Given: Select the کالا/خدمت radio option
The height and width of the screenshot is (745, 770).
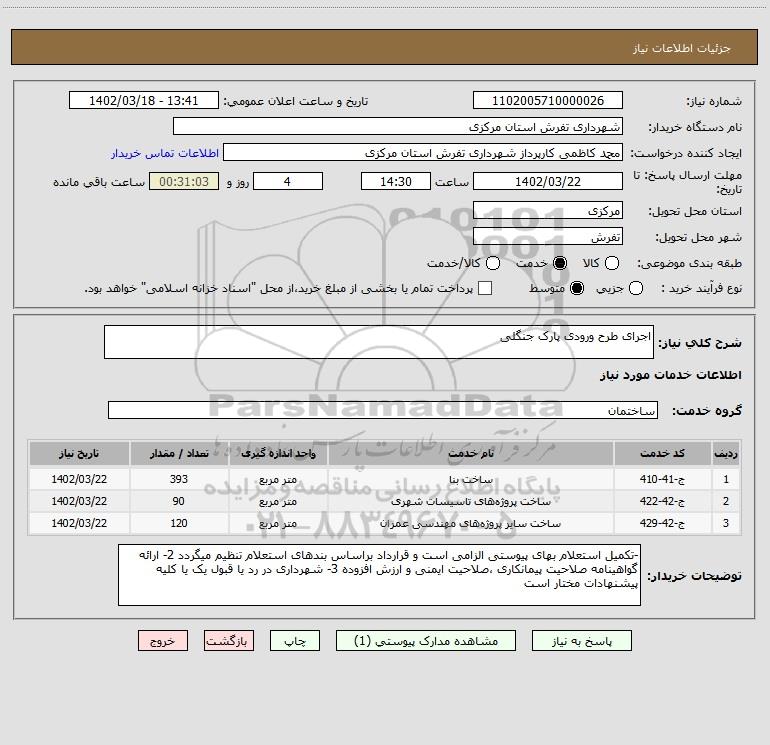Looking at the screenshot, I should coord(493,263).
